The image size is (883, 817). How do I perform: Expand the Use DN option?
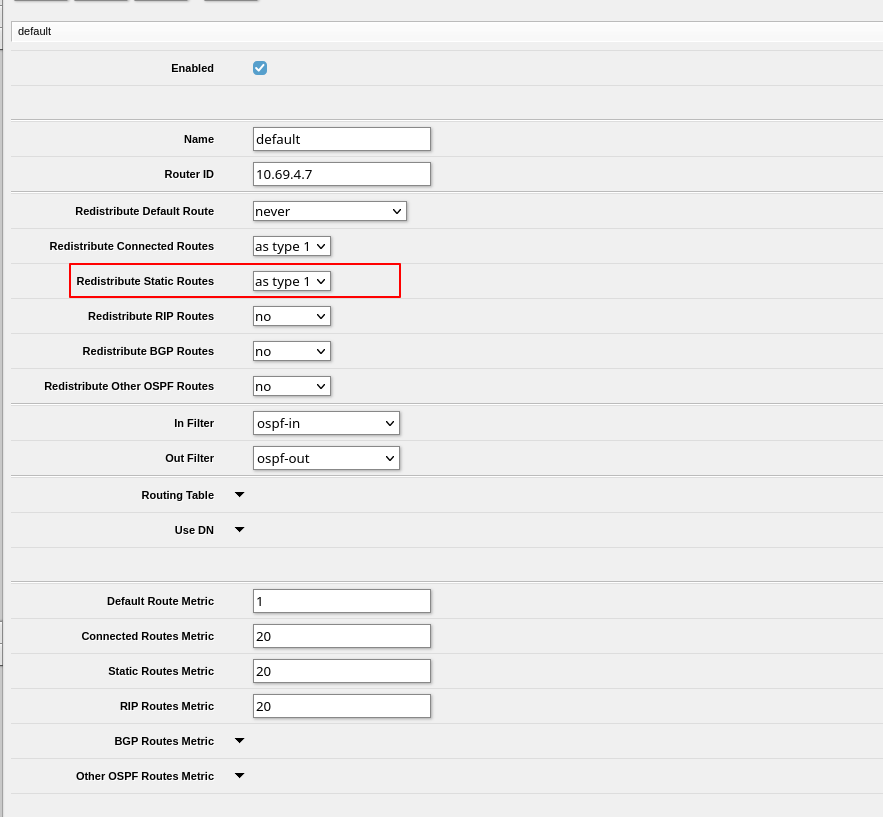(239, 530)
